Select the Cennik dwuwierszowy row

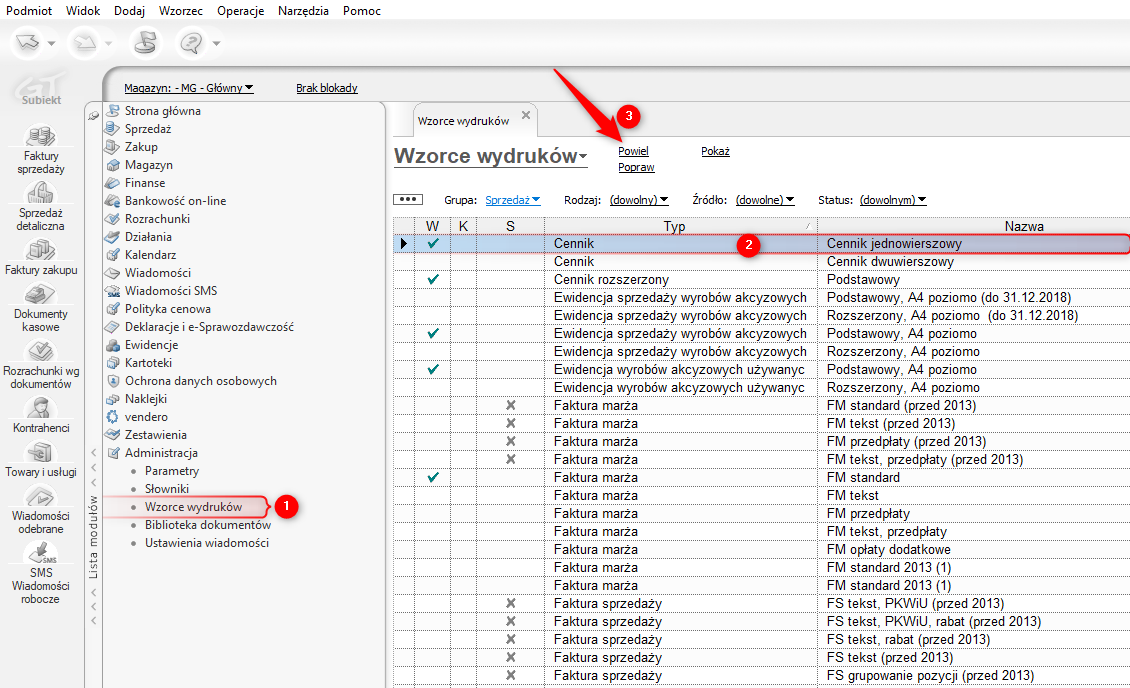(x=762, y=262)
